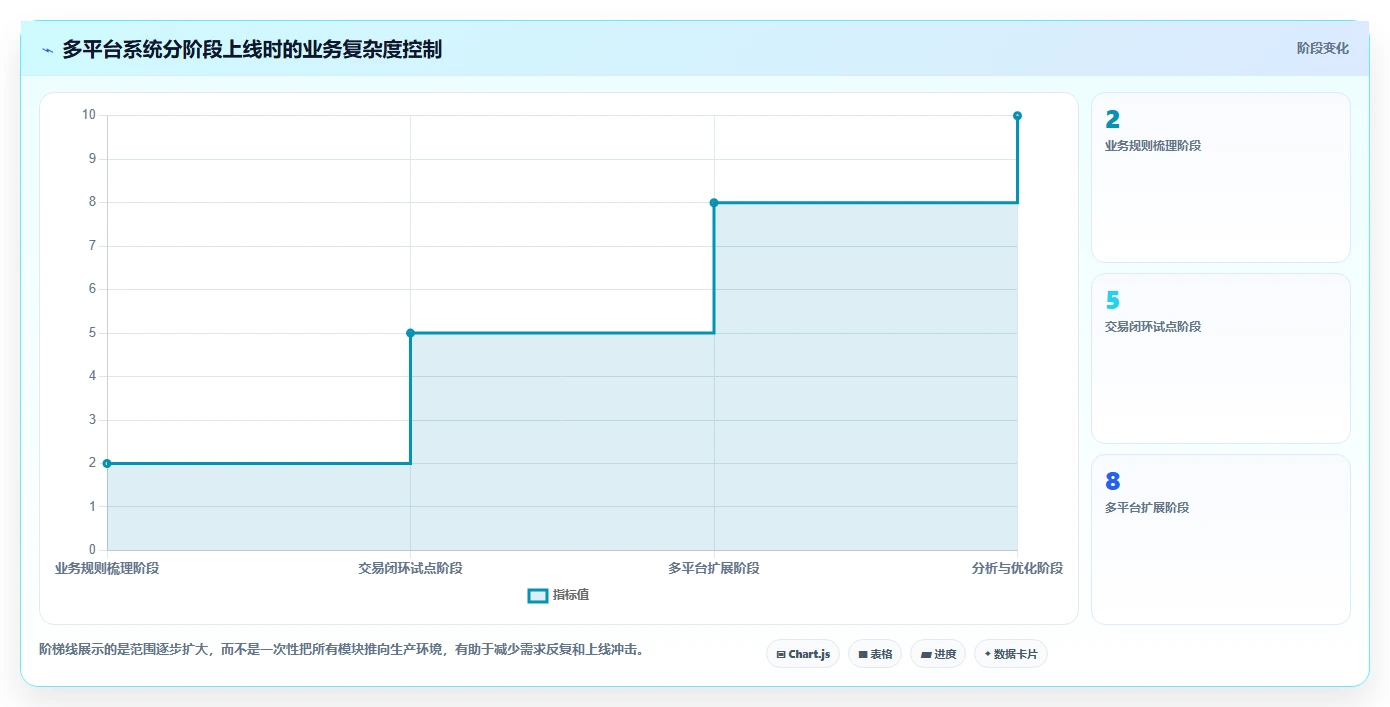Image resolution: width=1390 pixels, height=707 pixels.
Task: Toggle the 指标值 legend item
Action: click(558, 595)
